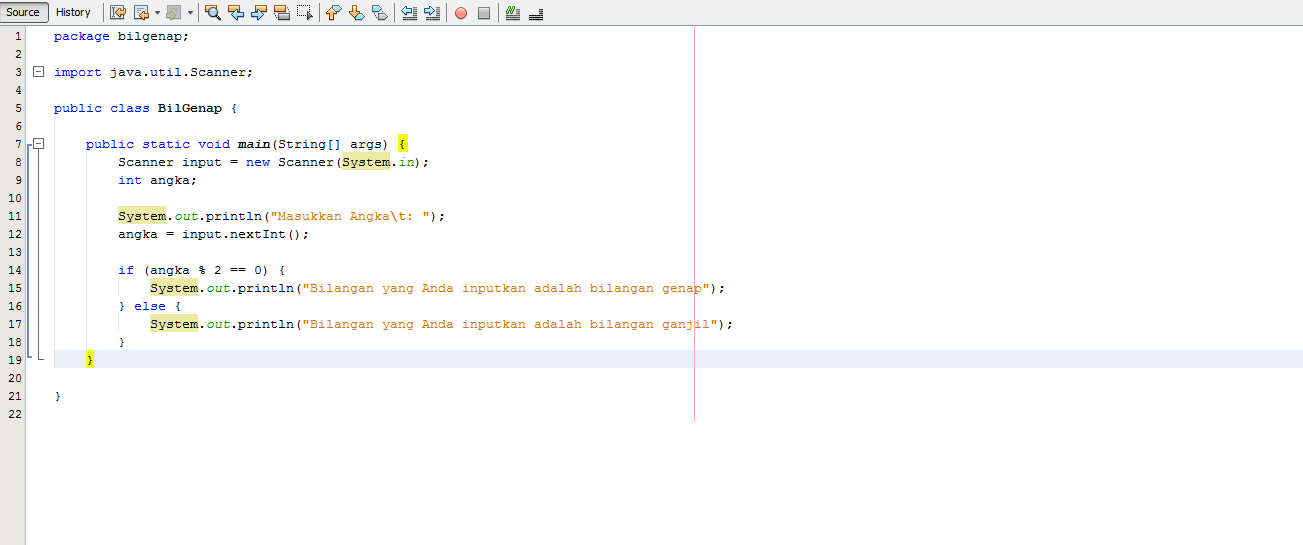Click the greyed Forward navigation icon
This screenshot has width=1303, height=545.
click(x=173, y=13)
